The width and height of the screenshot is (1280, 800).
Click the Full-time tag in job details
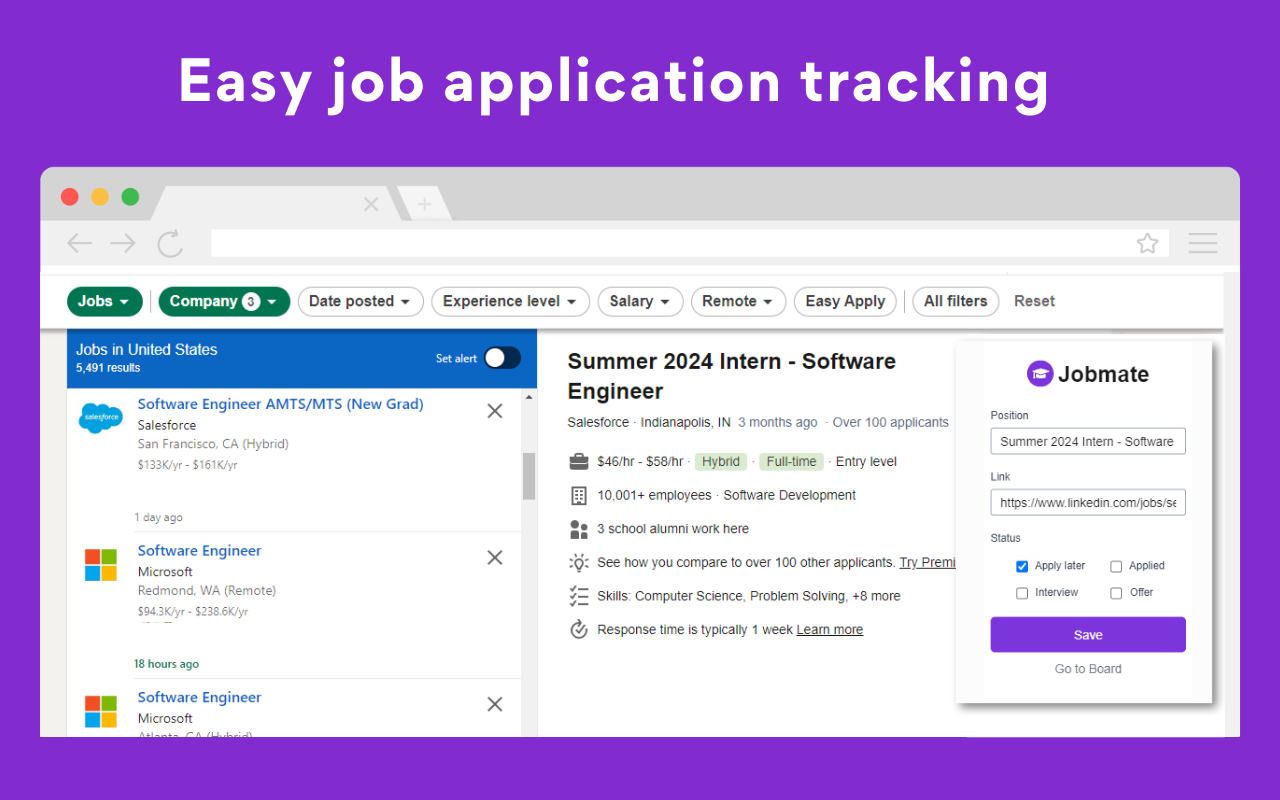(791, 462)
